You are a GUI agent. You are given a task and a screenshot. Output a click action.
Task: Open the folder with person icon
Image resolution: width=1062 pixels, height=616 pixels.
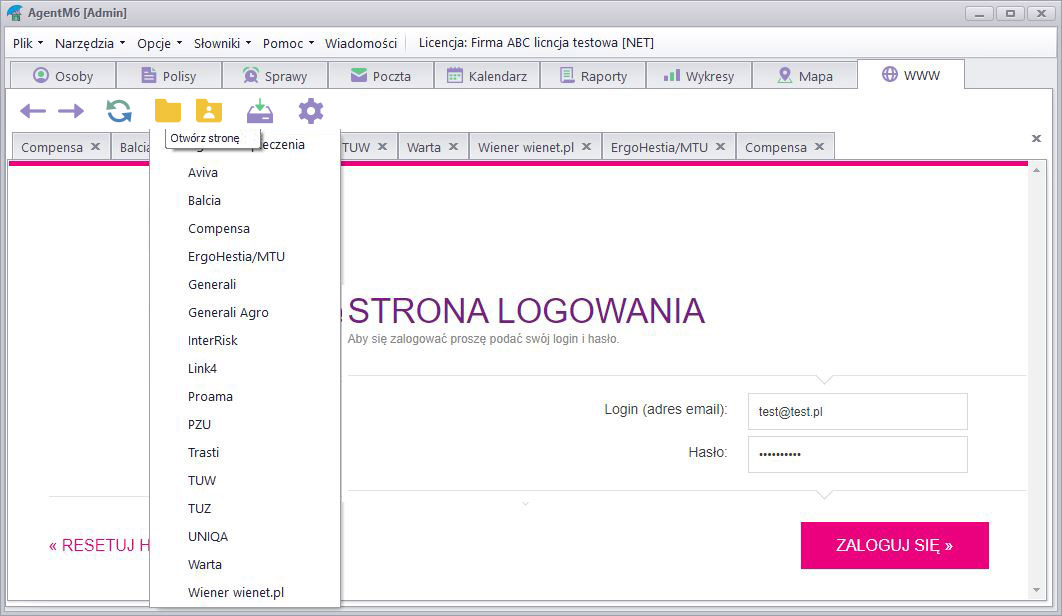coord(209,111)
